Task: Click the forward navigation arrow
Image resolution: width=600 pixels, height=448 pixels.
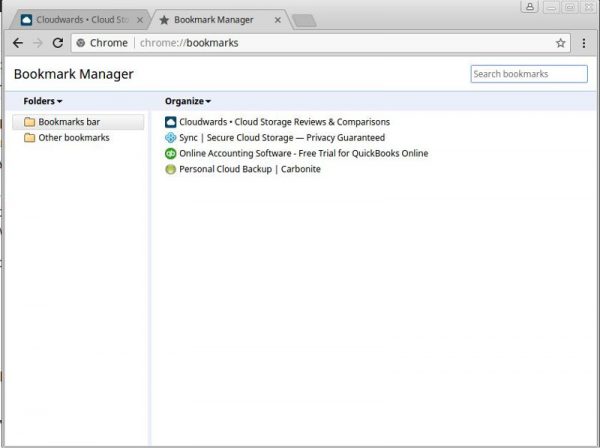Action: click(38, 43)
